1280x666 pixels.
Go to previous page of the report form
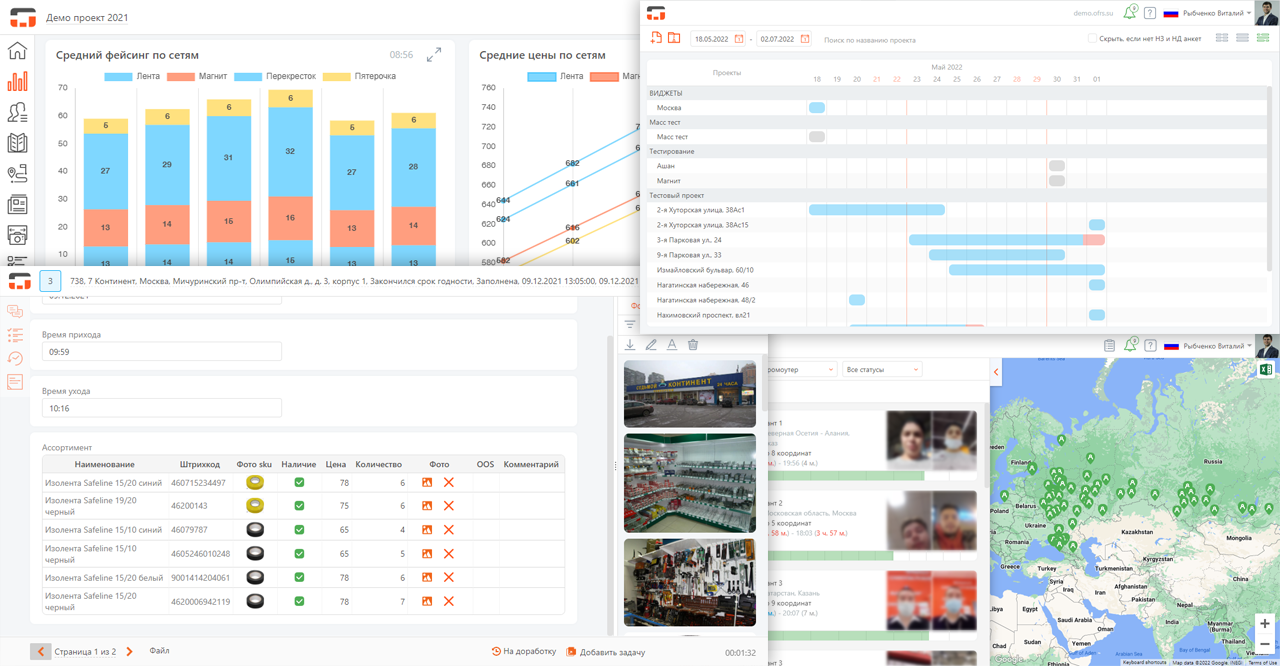[40, 651]
